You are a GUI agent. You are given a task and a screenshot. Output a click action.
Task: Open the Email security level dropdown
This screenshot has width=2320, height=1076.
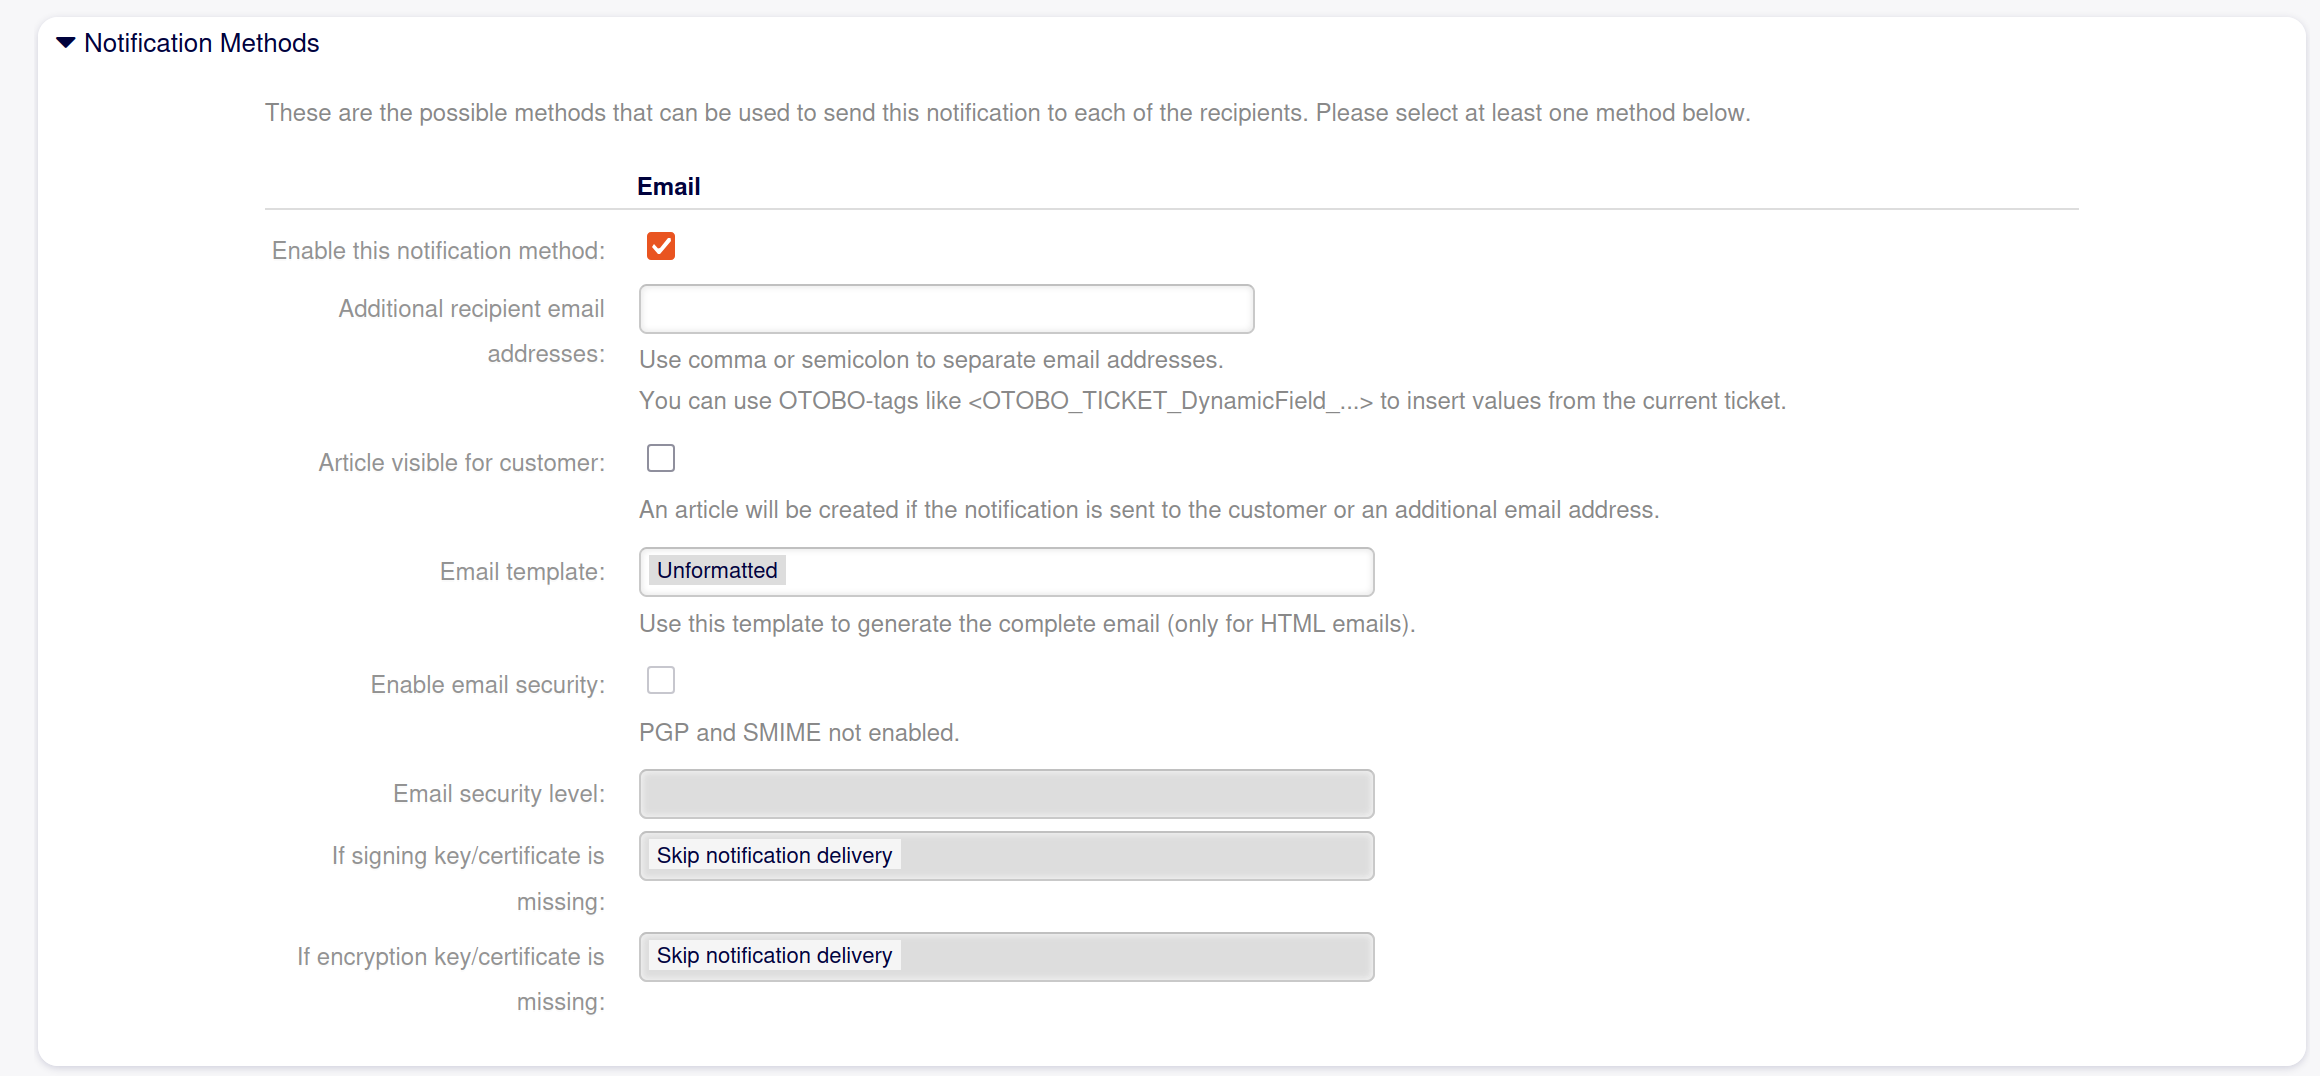click(x=1006, y=794)
